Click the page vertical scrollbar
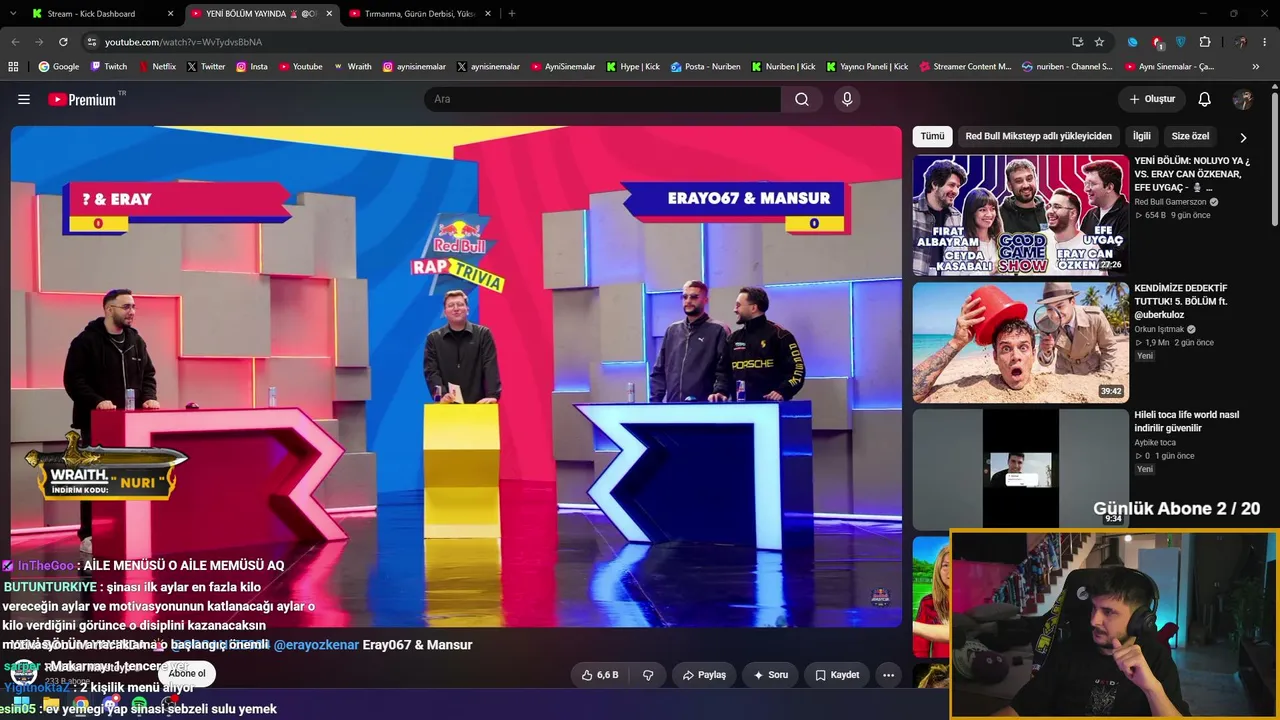1280x720 pixels. 1274,160
